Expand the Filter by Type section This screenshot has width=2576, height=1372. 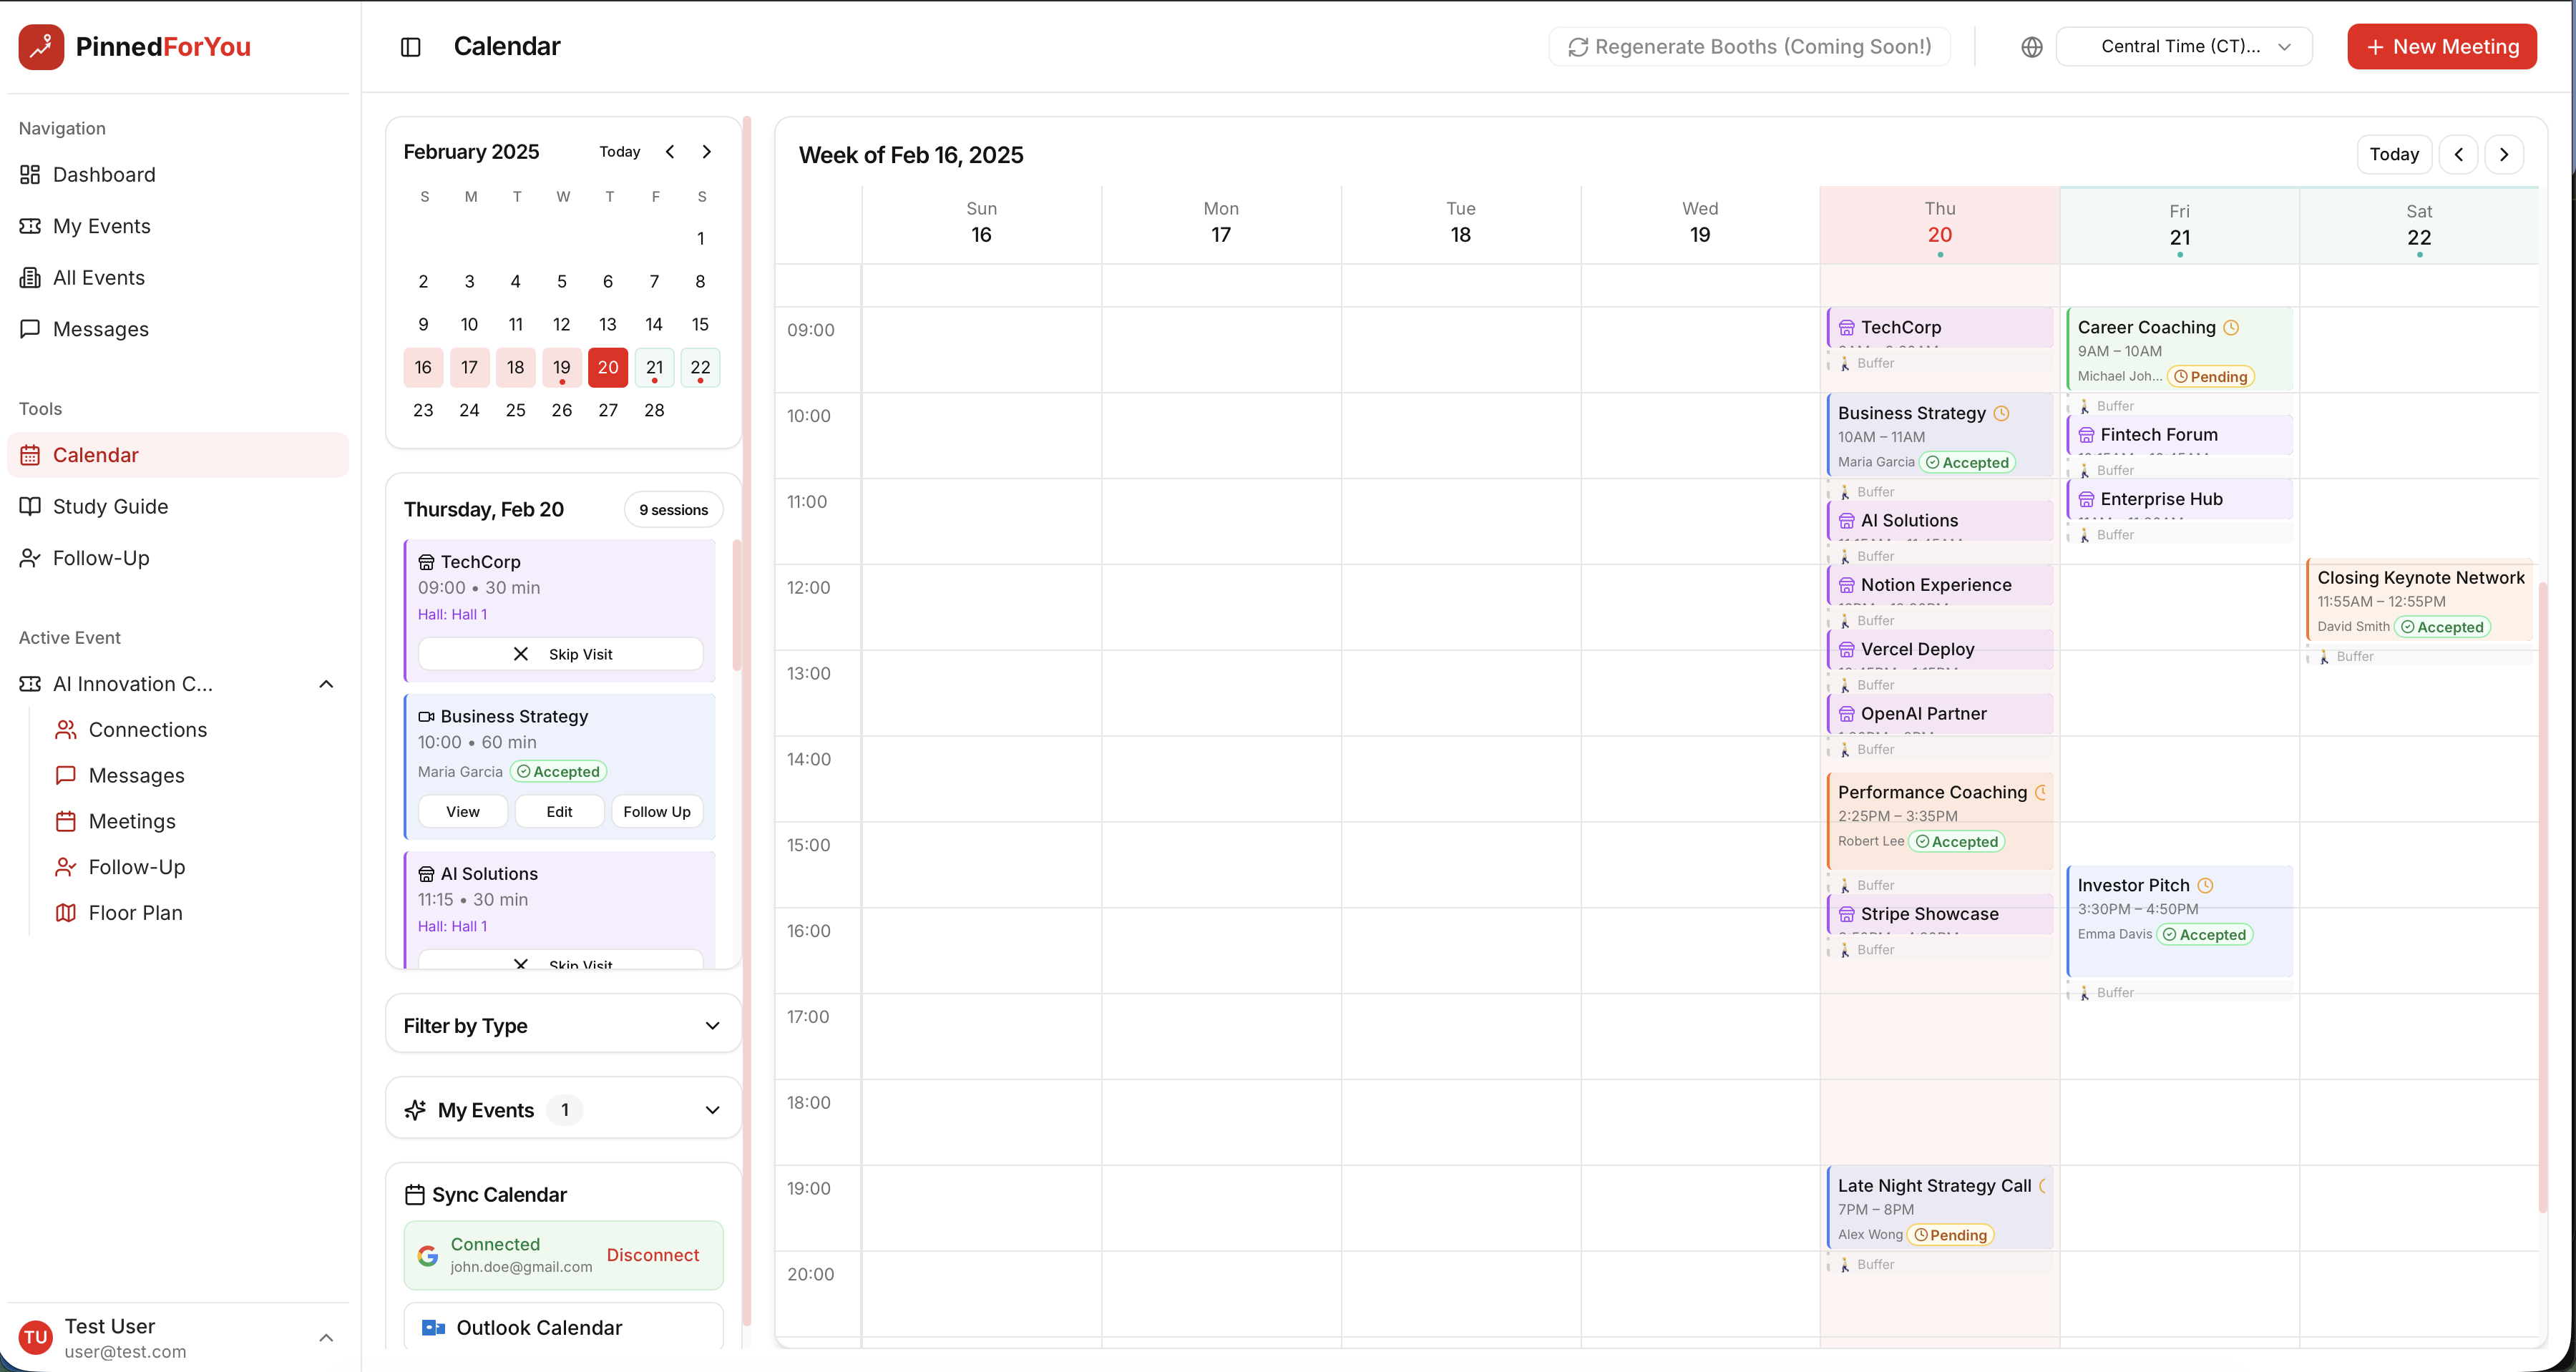pyautogui.click(x=712, y=1025)
